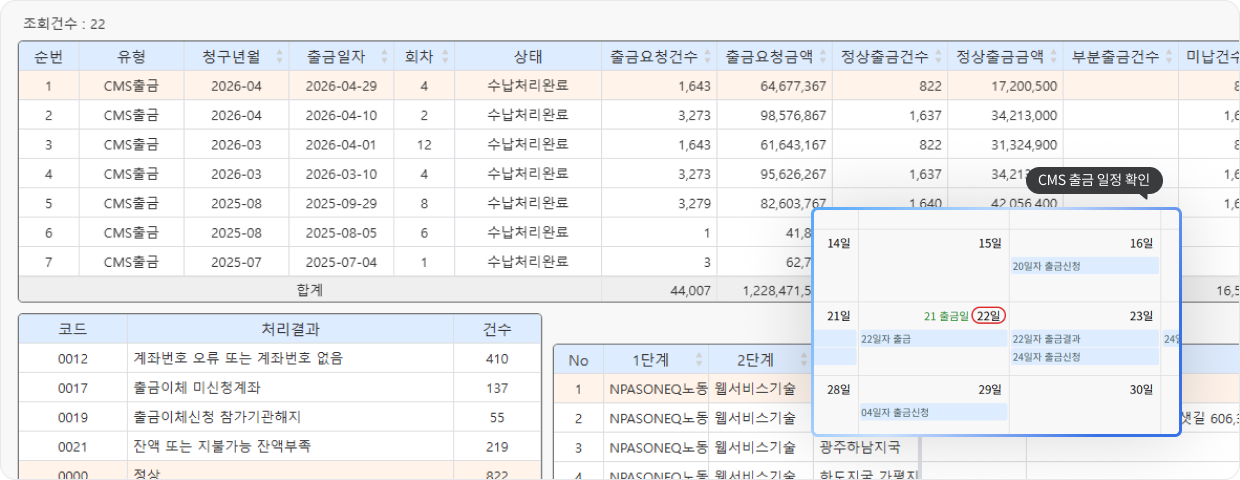Click the 처리결과 column header
This screenshot has height=480, width=1240.
[x=290, y=329]
